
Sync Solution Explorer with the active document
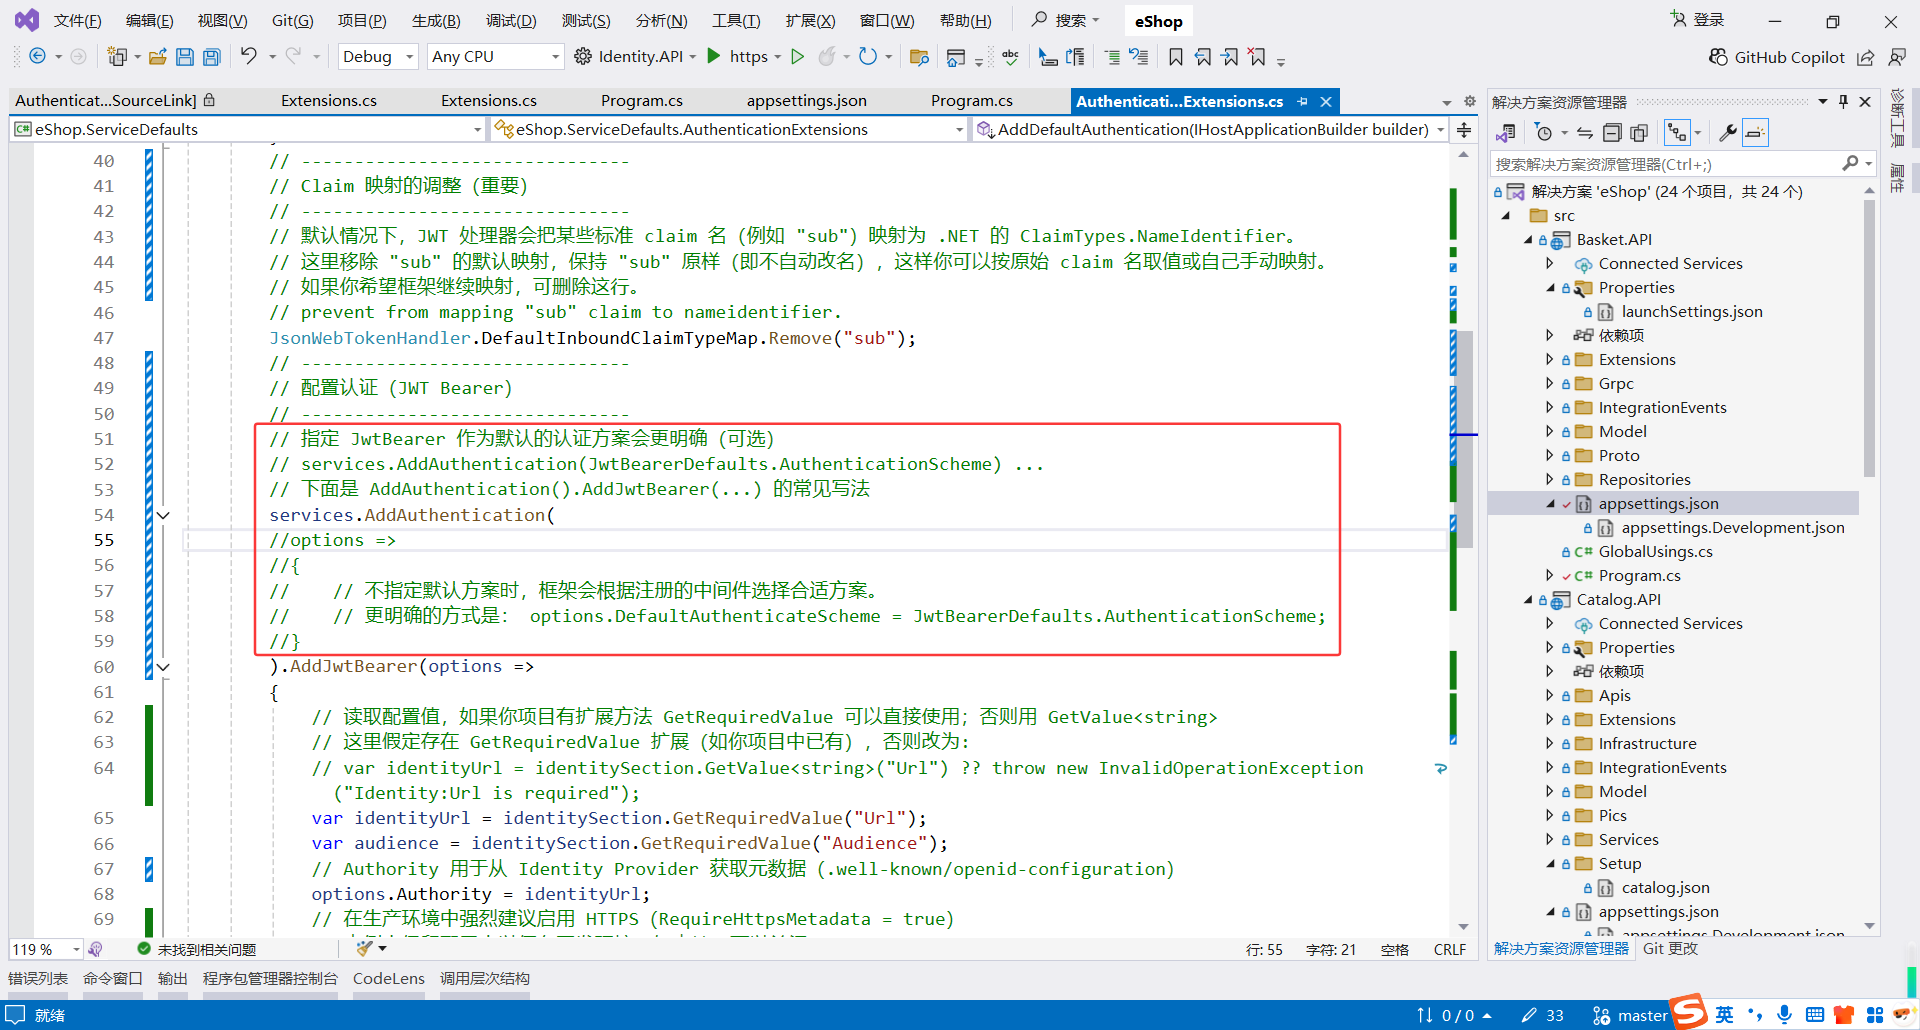click(x=1584, y=132)
